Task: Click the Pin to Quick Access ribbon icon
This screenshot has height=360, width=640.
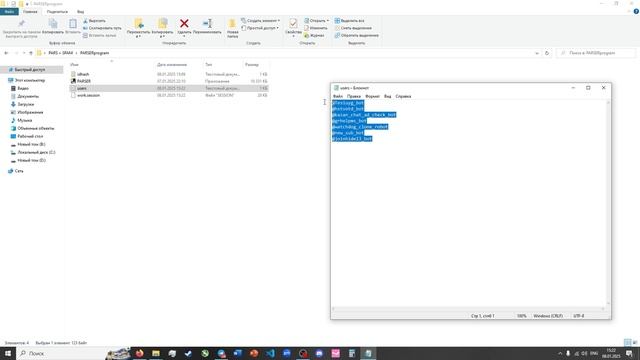Action: tap(22, 24)
